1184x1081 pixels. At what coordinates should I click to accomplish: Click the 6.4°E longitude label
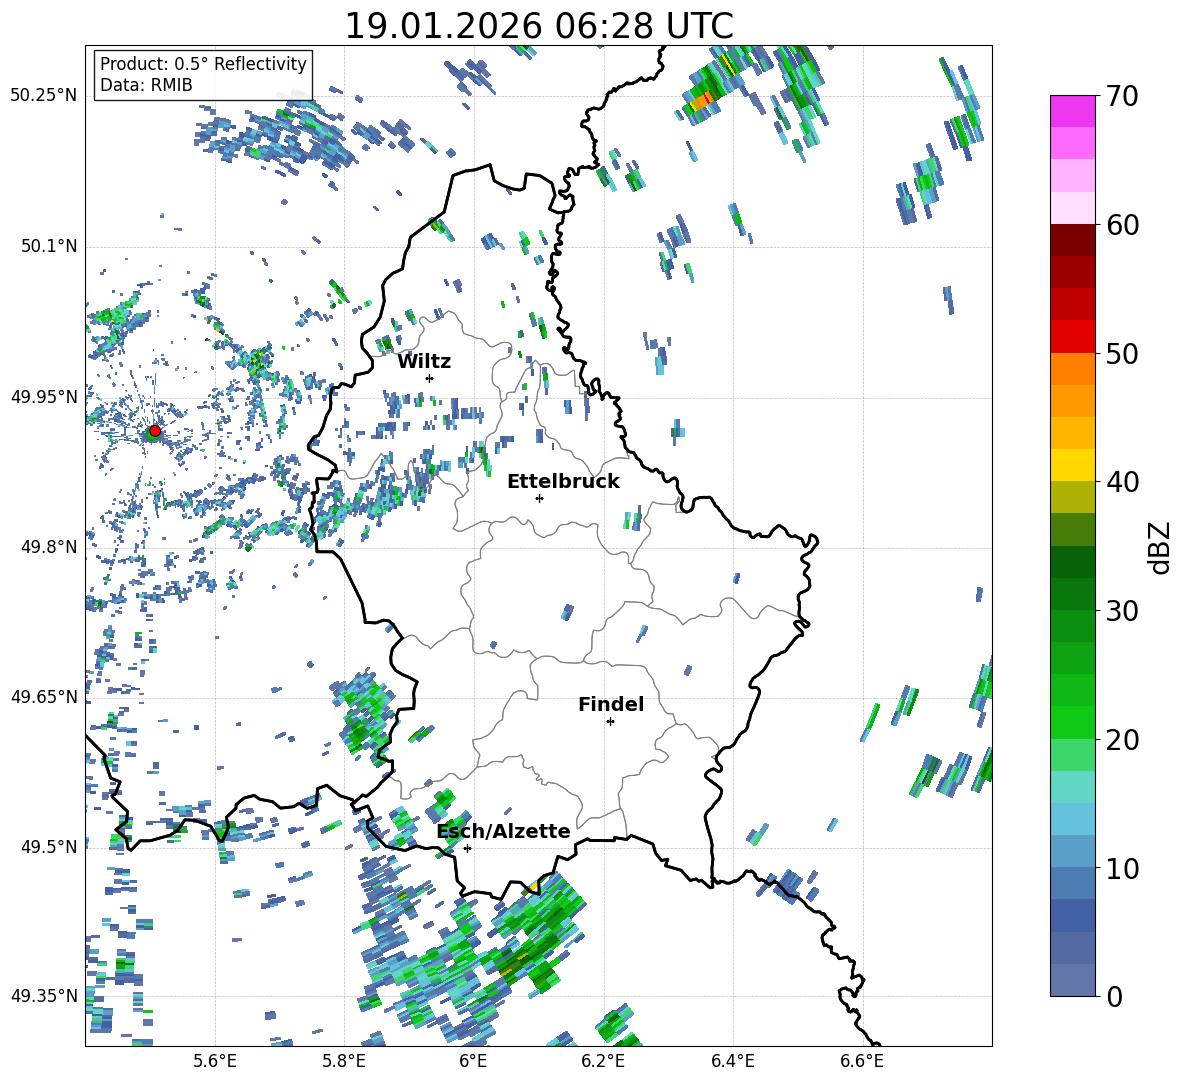(x=732, y=1061)
